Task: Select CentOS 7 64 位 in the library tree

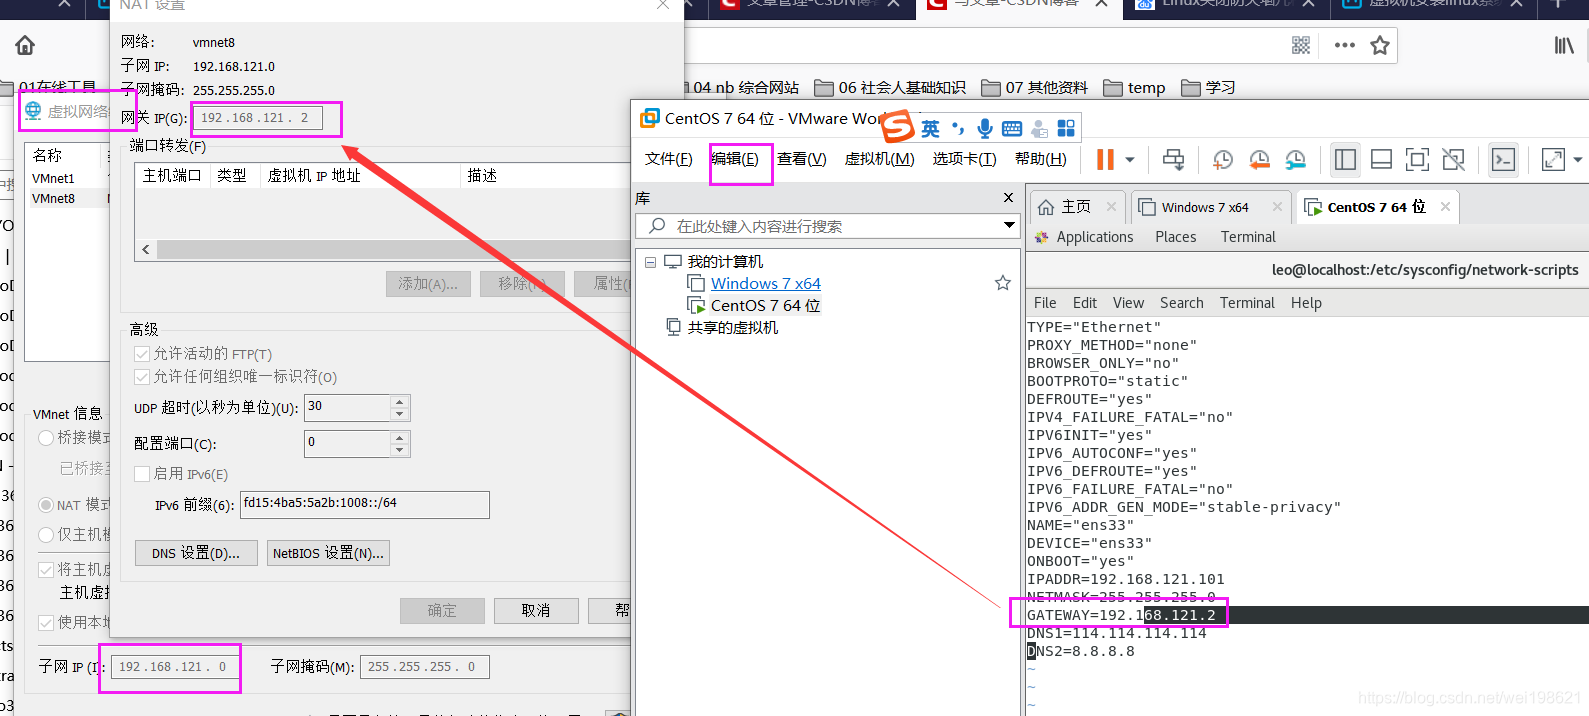Action: click(x=766, y=306)
